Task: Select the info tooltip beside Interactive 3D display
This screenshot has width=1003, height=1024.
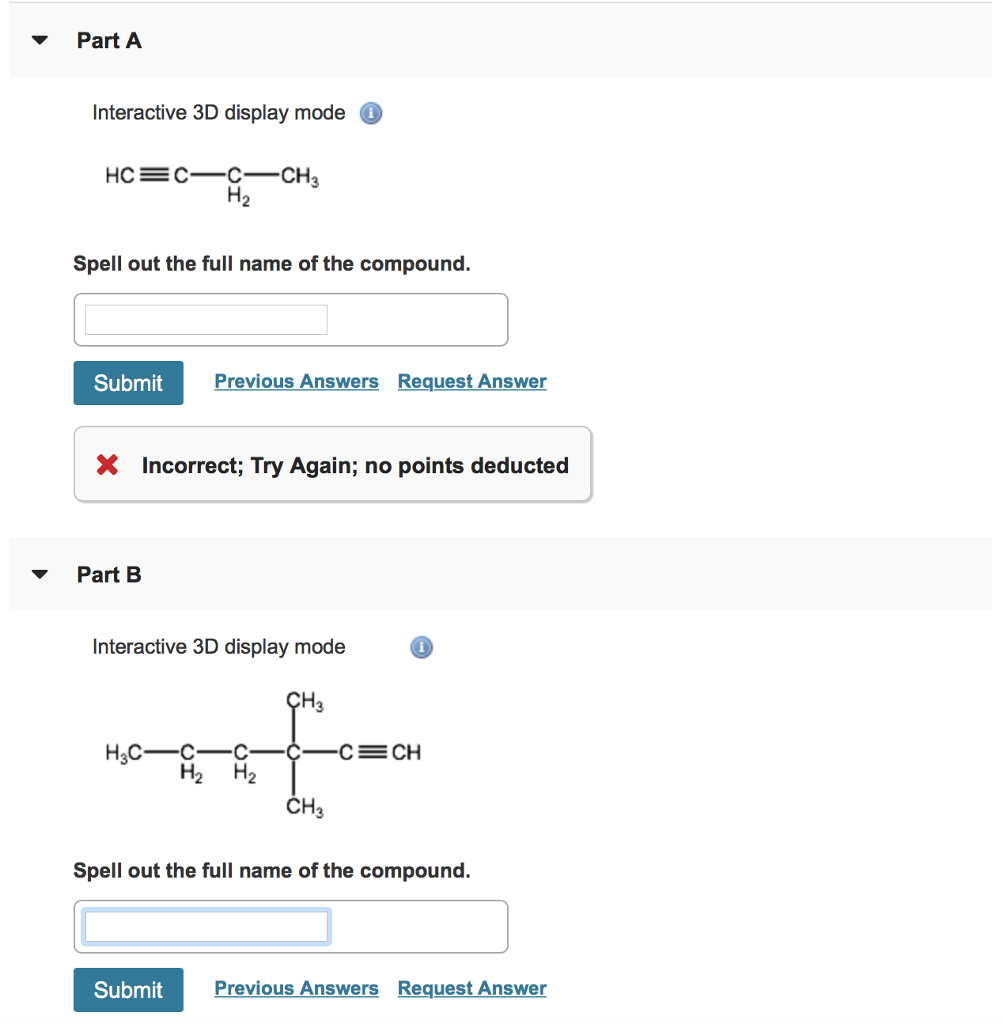Action: (370, 113)
